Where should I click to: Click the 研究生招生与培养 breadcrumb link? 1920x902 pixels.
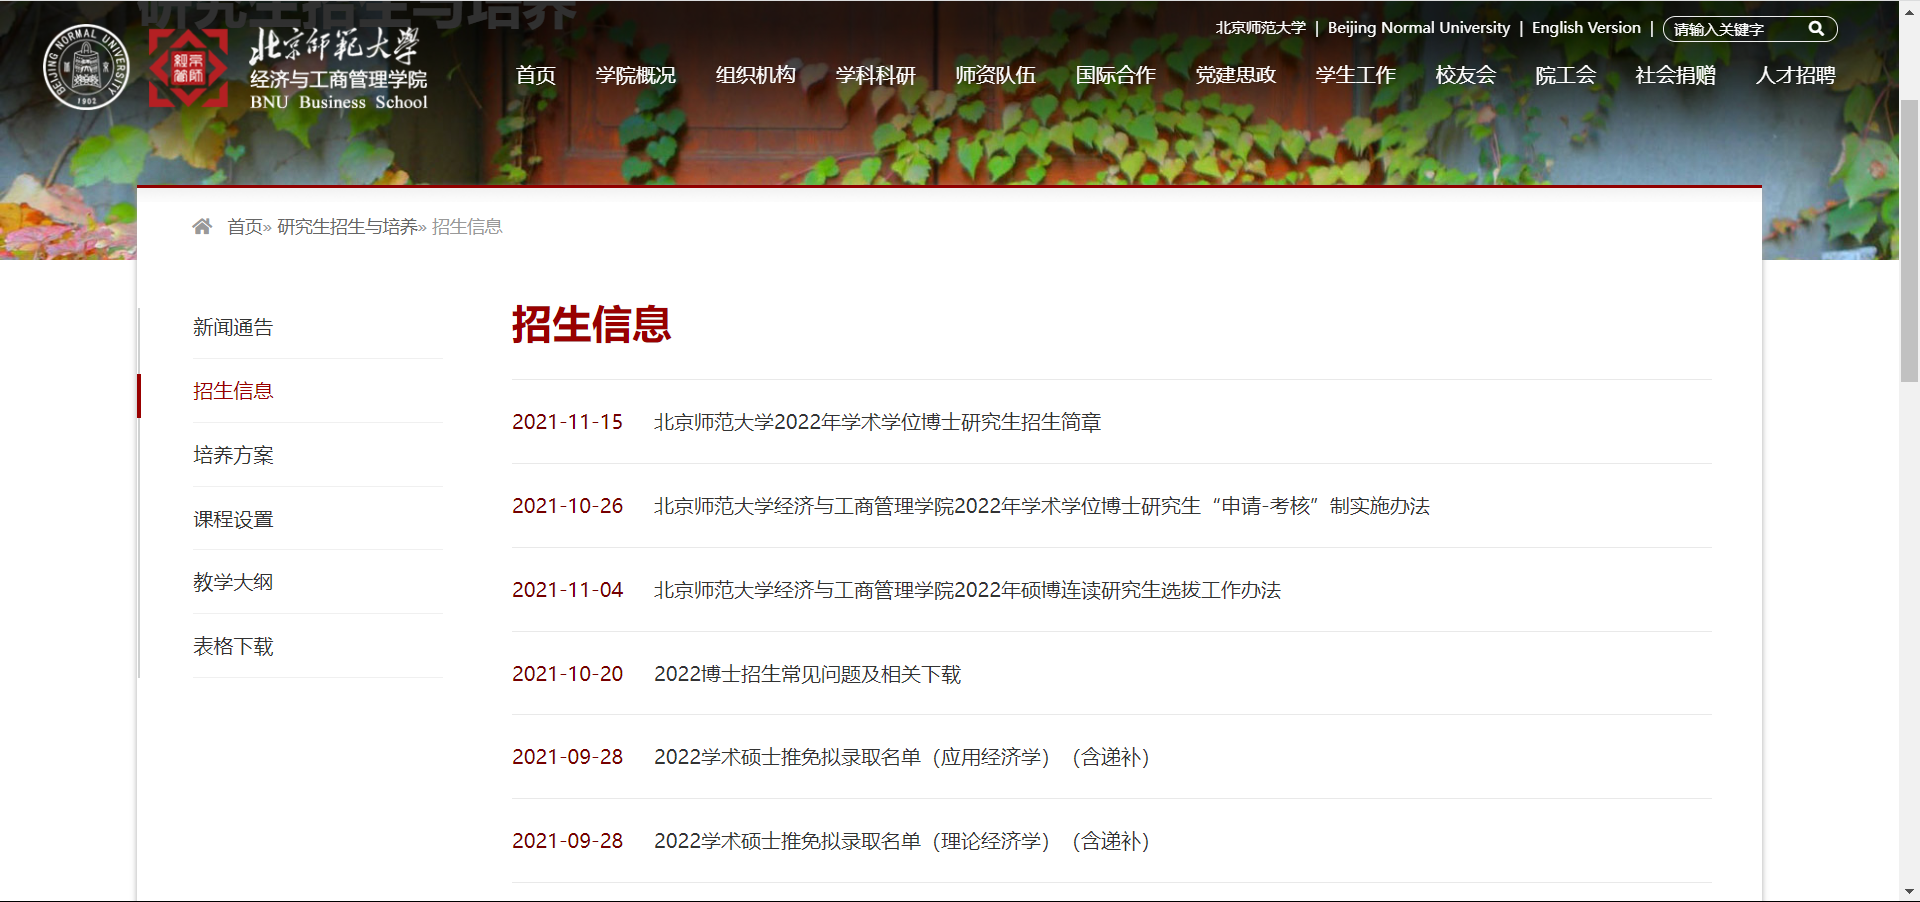tap(346, 226)
